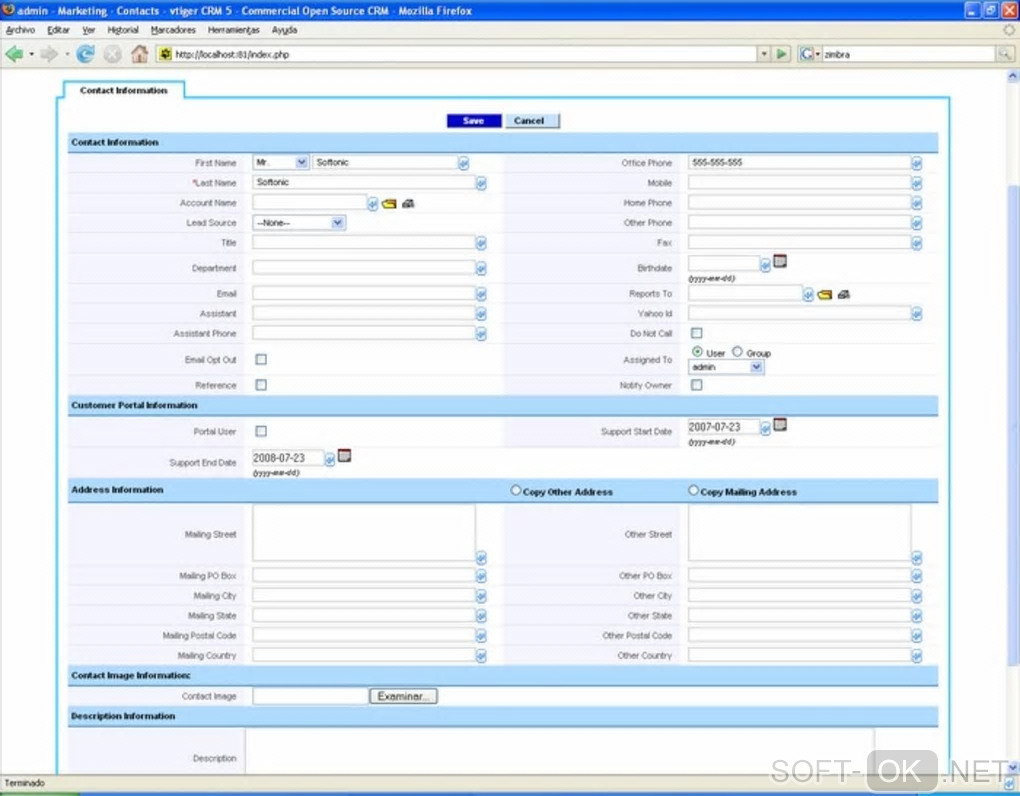
Task: Select the Contact Information tab
Action: click(124, 90)
